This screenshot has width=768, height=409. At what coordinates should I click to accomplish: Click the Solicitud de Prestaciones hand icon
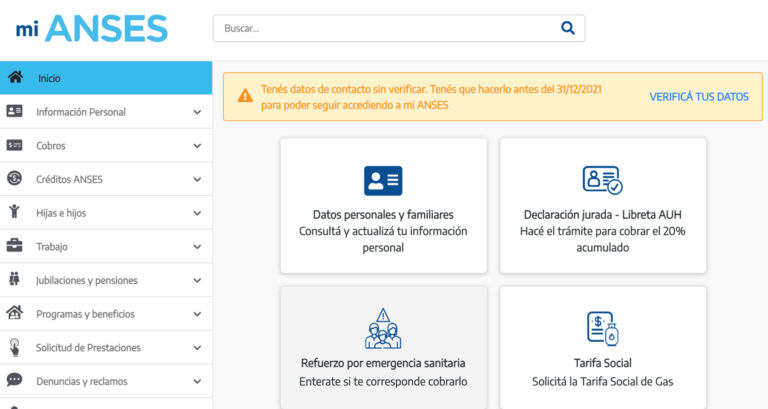tap(14, 347)
